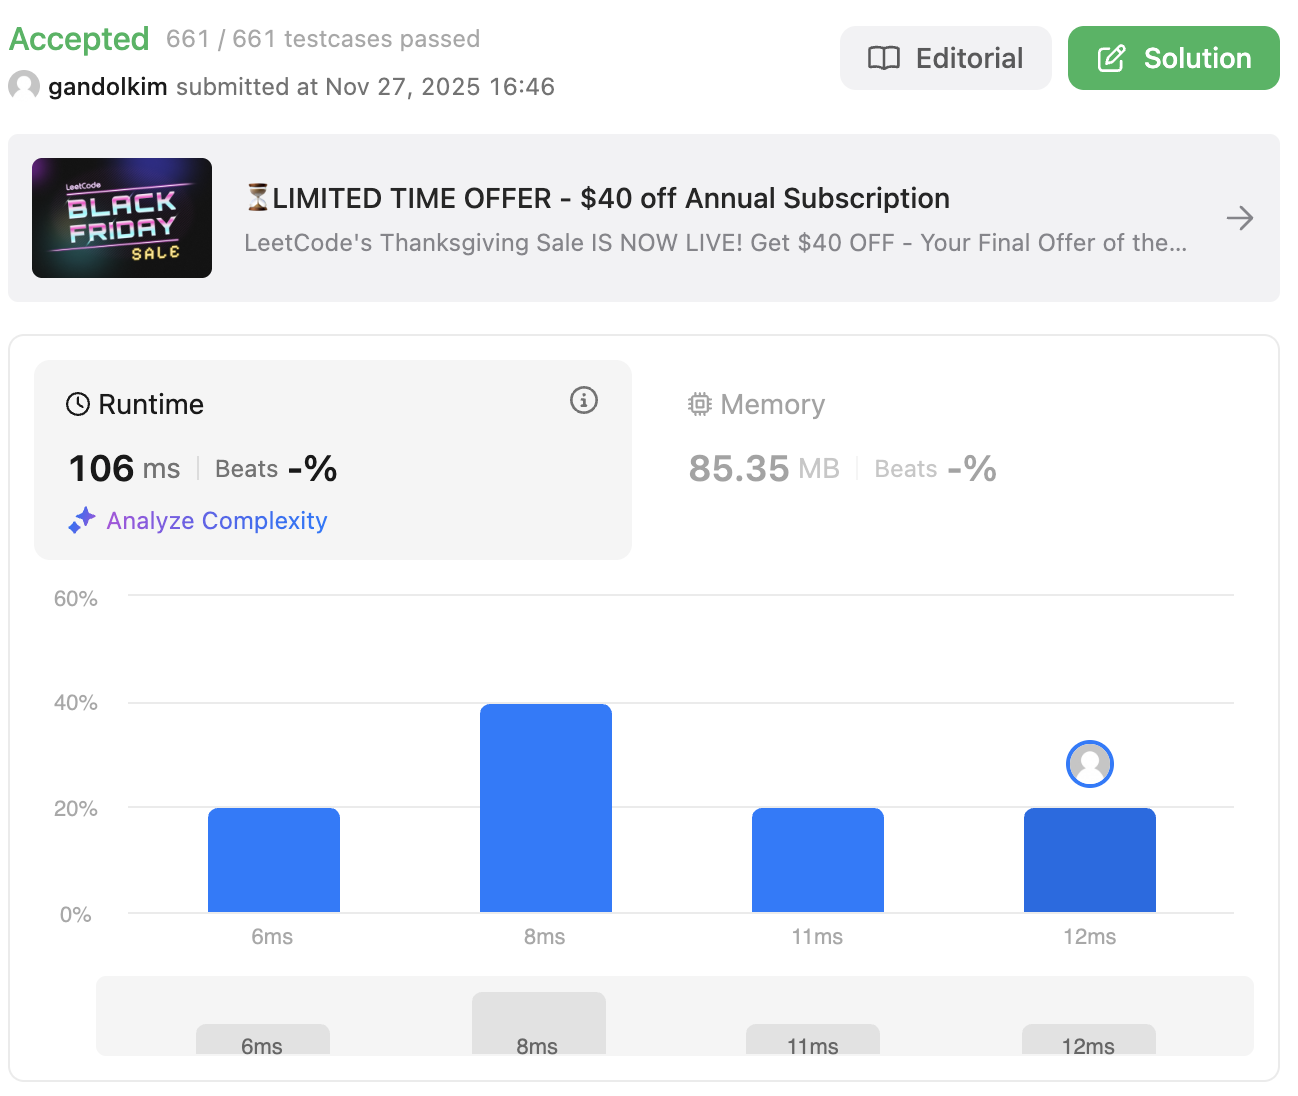Click Analyze Complexity link

216,521
